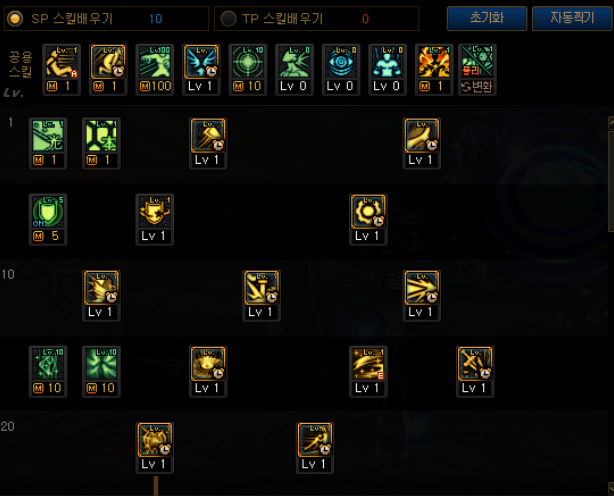Select the green shield ON skill Lv 5
The height and width of the screenshot is (496, 614).
coord(48,220)
